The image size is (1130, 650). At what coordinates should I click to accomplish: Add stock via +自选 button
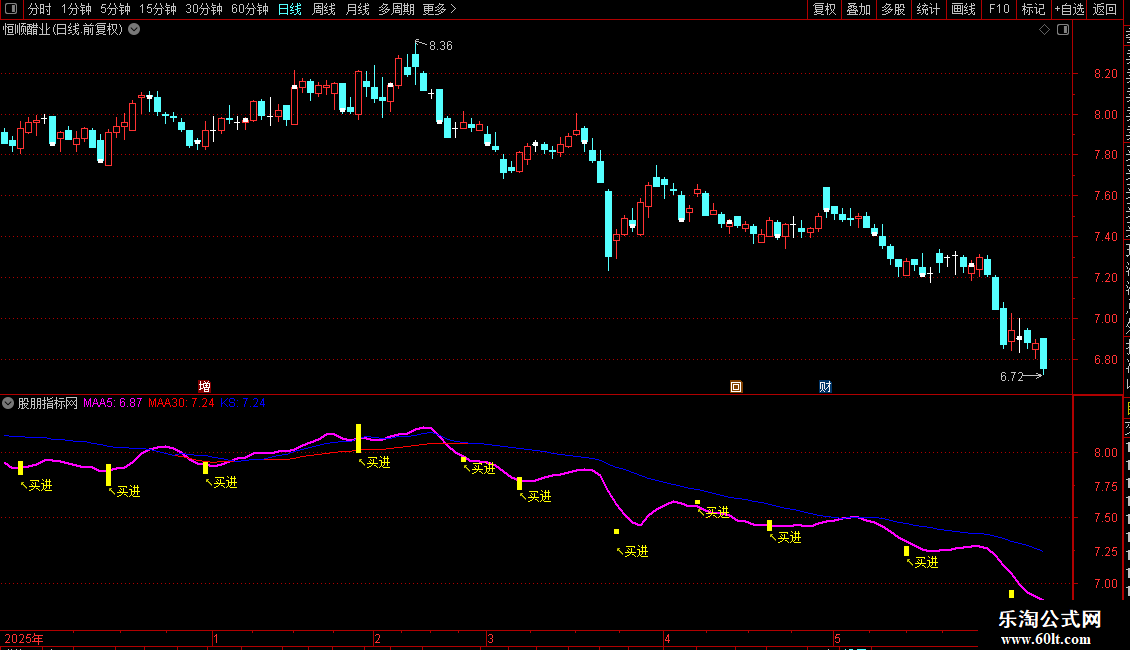pyautogui.click(x=1069, y=9)
